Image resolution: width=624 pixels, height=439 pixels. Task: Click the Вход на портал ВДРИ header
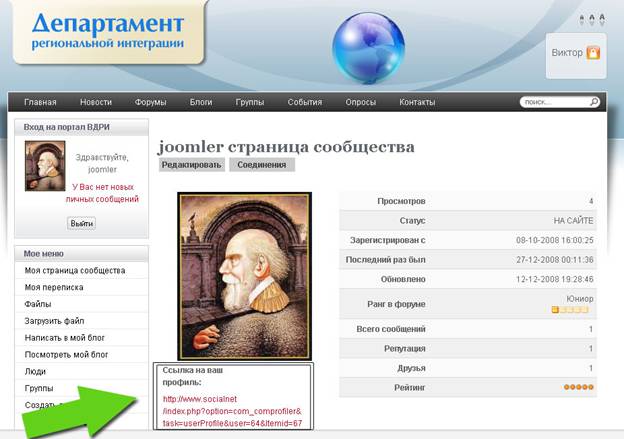pyautogui.click(x=82, y=127)
